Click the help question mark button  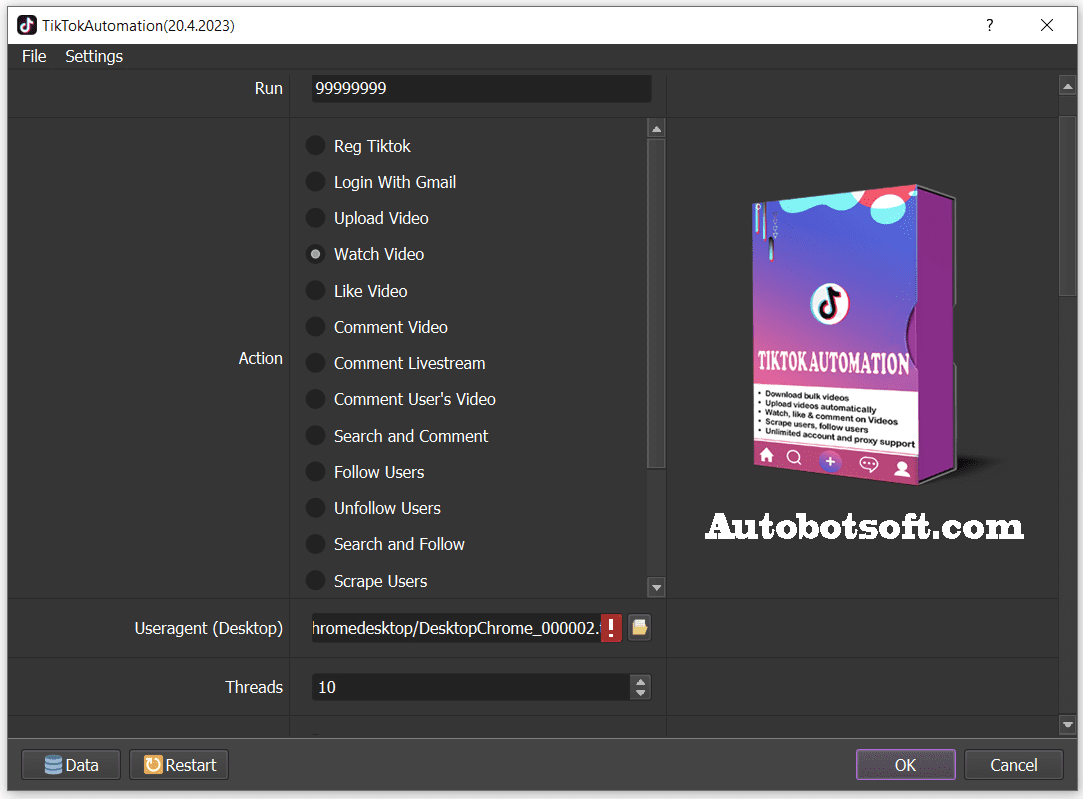[990, 26]
